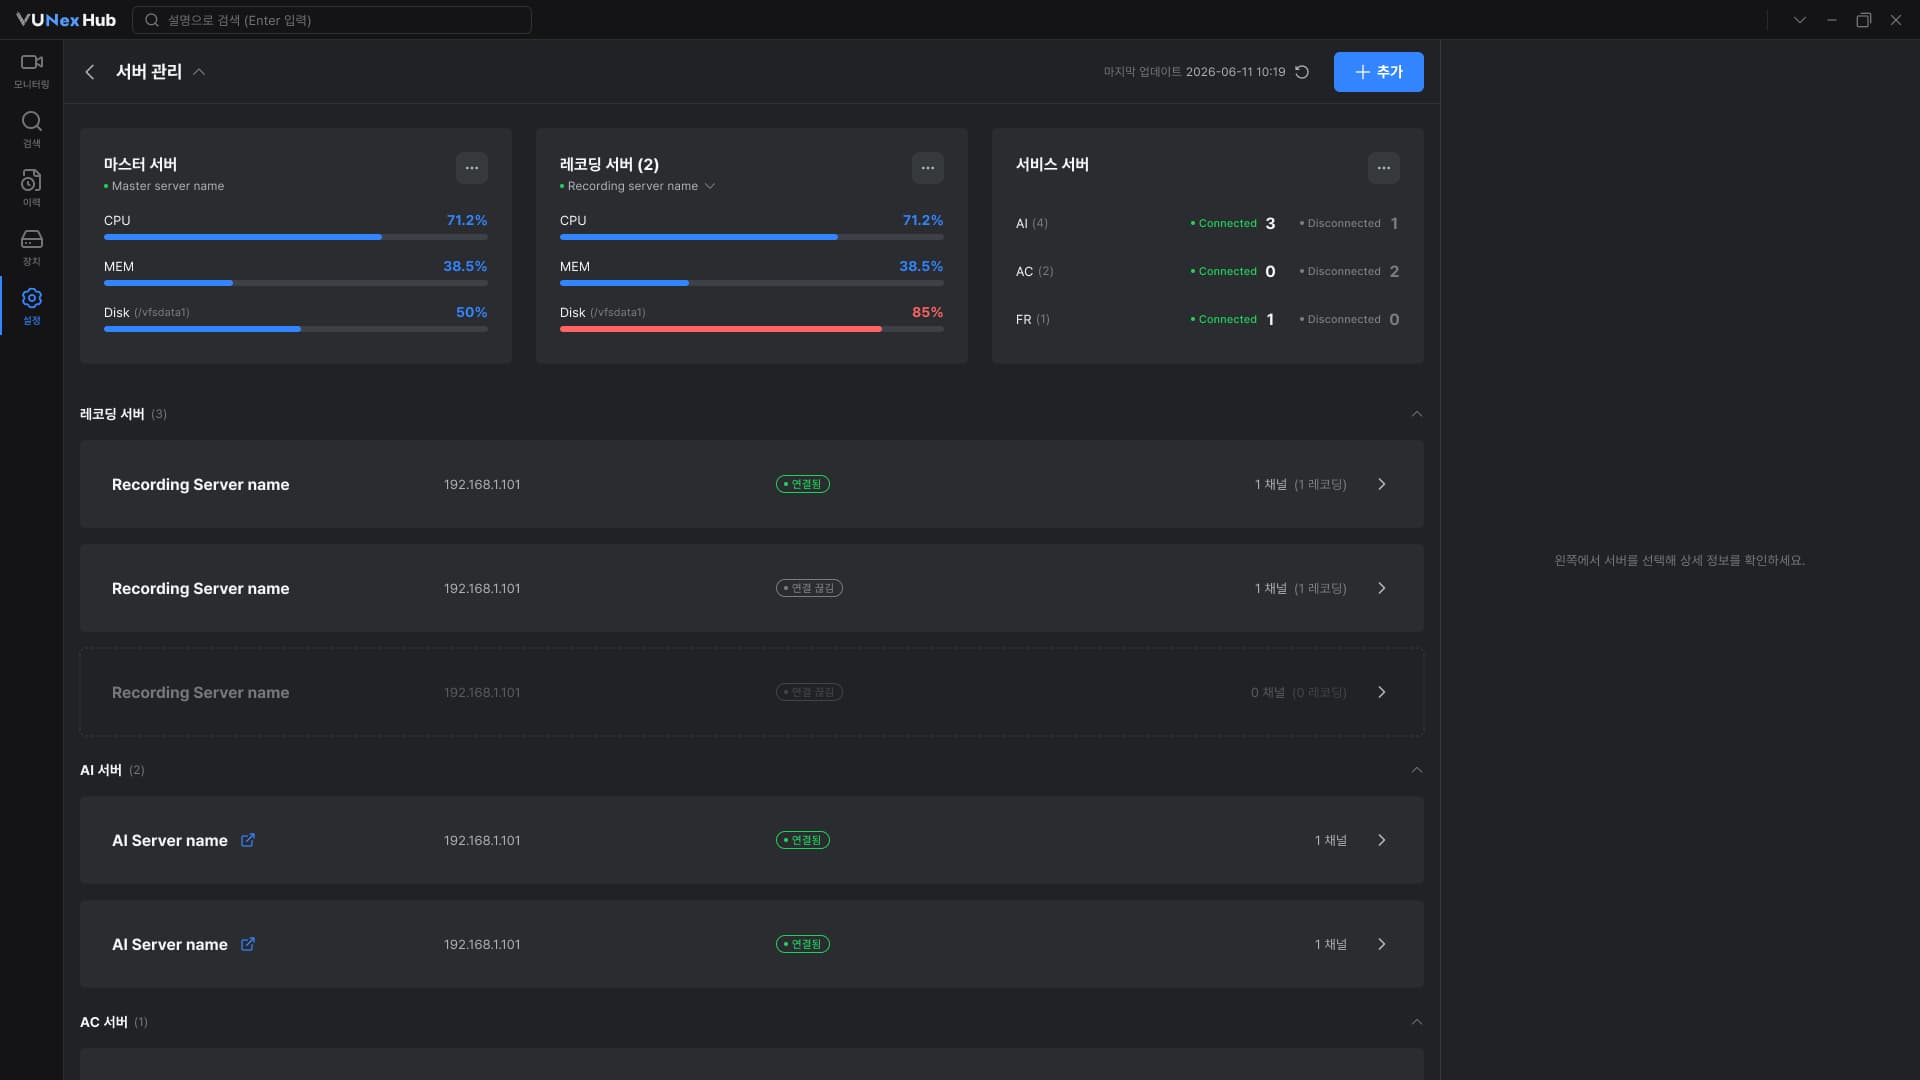The width and height of the screenshot is (1920, 1080).
Task: Open details arrow of dimmed Recording Server with 0 채널
Action: click(x=1382, y=692)
